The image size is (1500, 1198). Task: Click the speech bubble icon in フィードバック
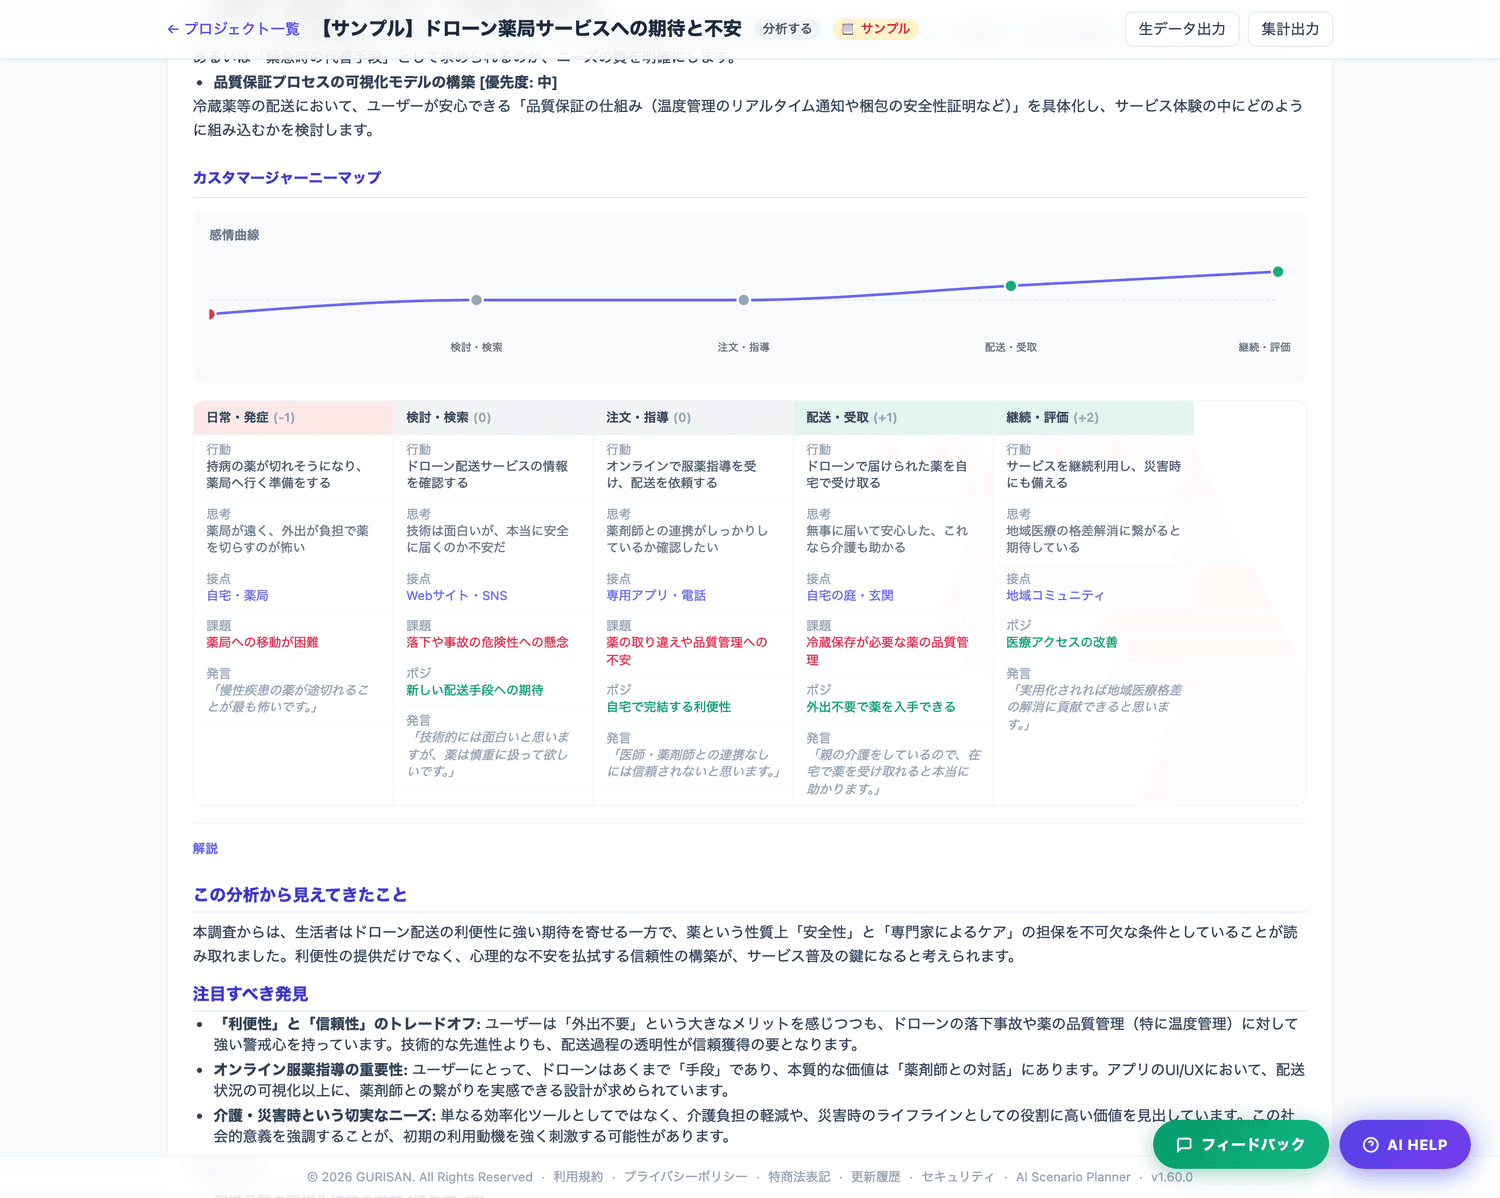[x=1184, y=1144]
